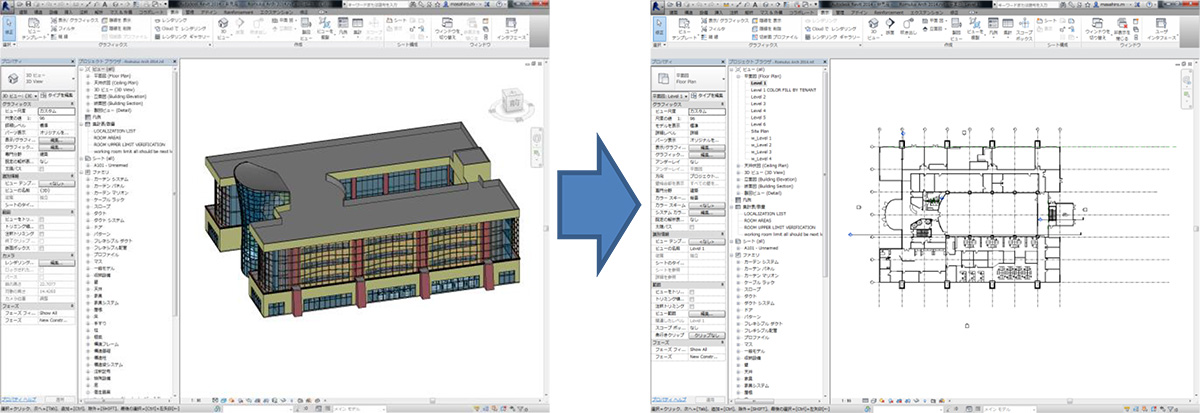
Task: Click Cut Profile in the right Revit window
Action: 775,37
